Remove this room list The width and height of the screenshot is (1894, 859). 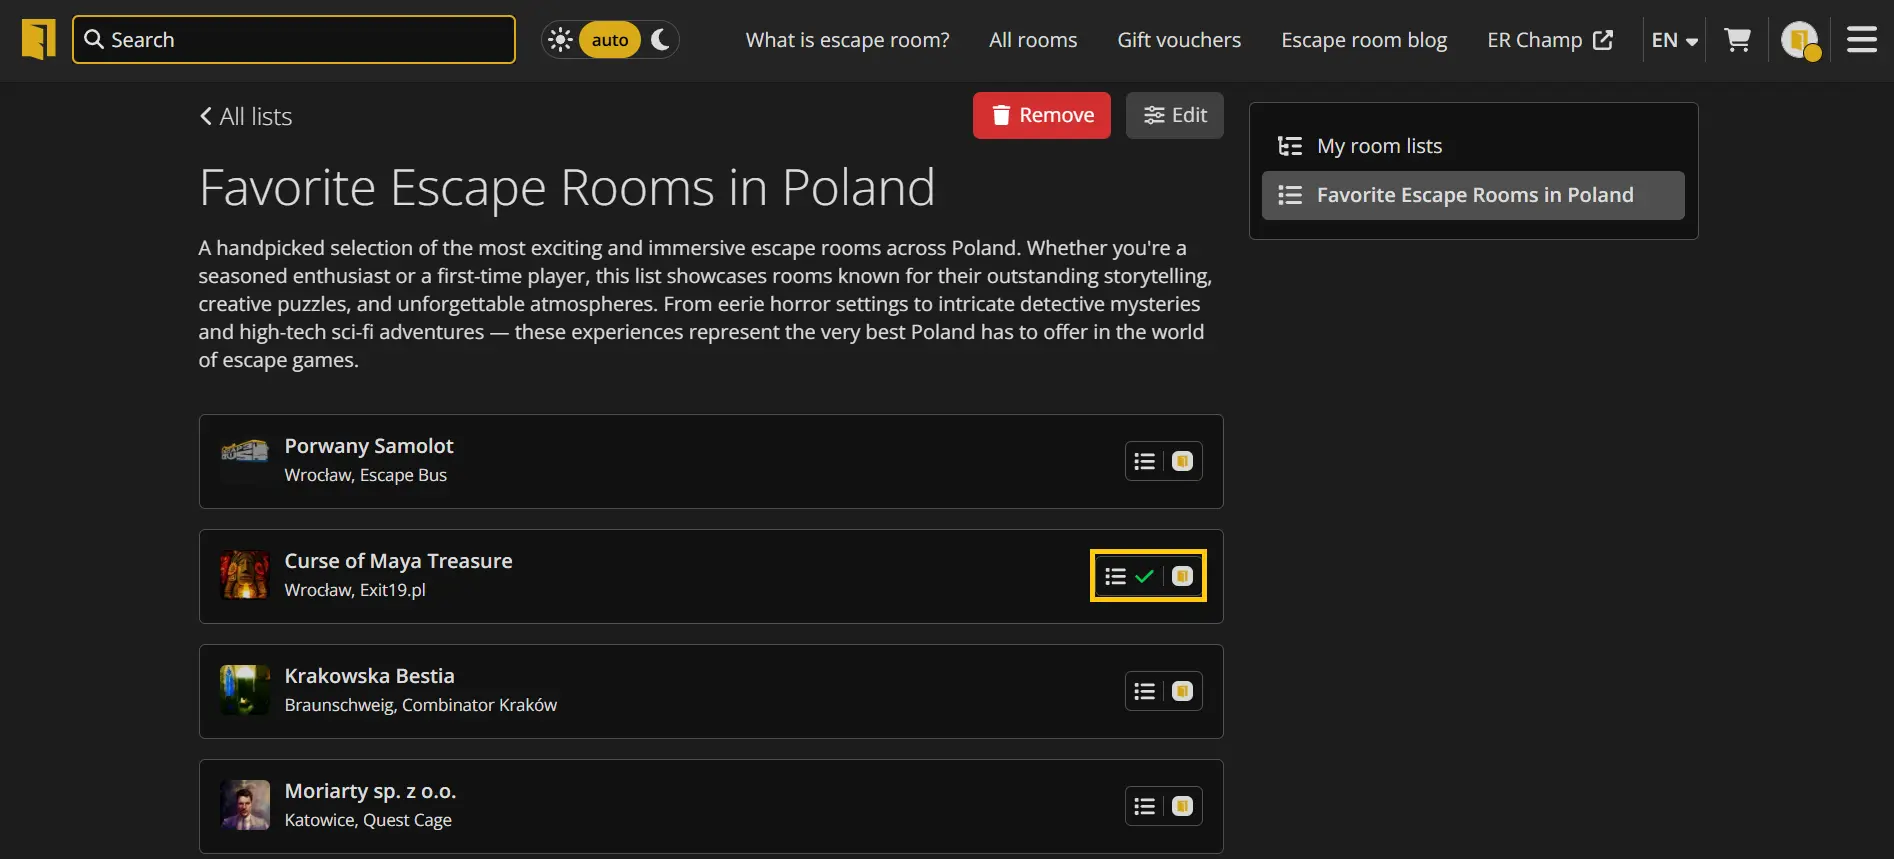[1041, 115]
